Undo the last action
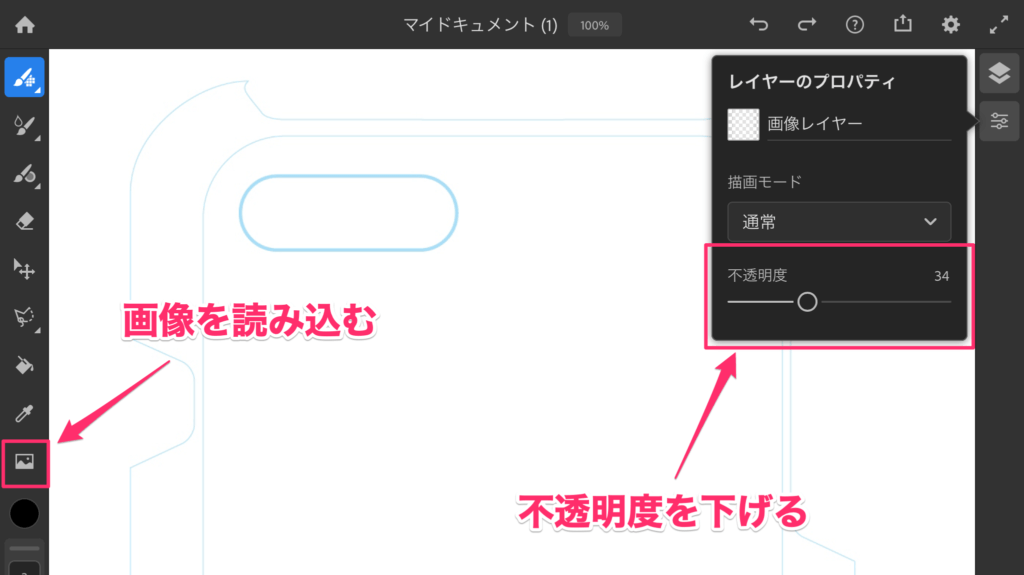 pyautogui.click(x=760, y=25)
